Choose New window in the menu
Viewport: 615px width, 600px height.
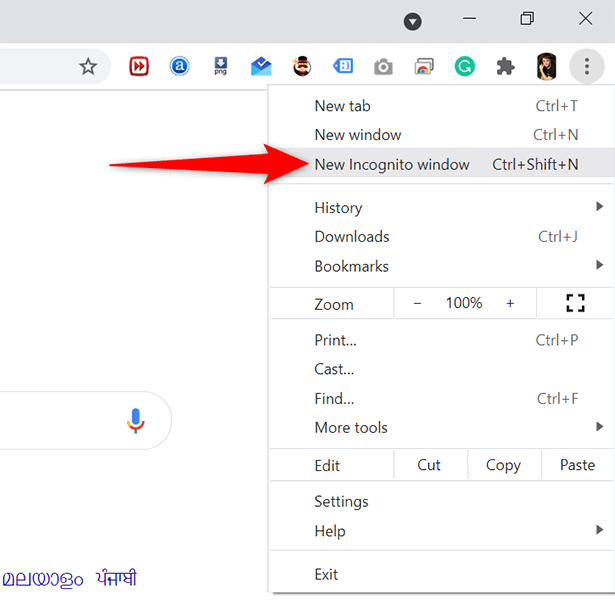click(x=442, y=135)
